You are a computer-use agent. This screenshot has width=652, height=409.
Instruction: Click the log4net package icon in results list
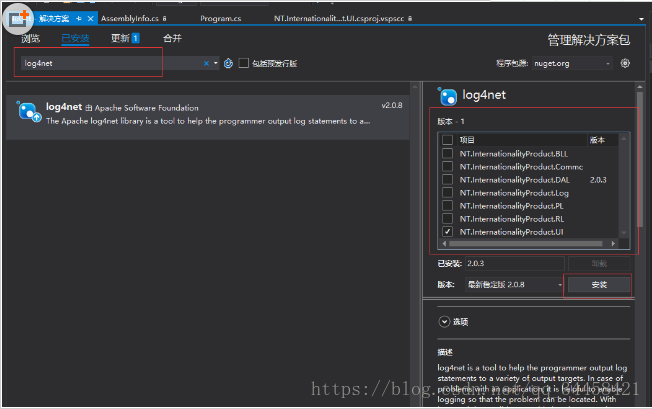click(x=29, y=112)
